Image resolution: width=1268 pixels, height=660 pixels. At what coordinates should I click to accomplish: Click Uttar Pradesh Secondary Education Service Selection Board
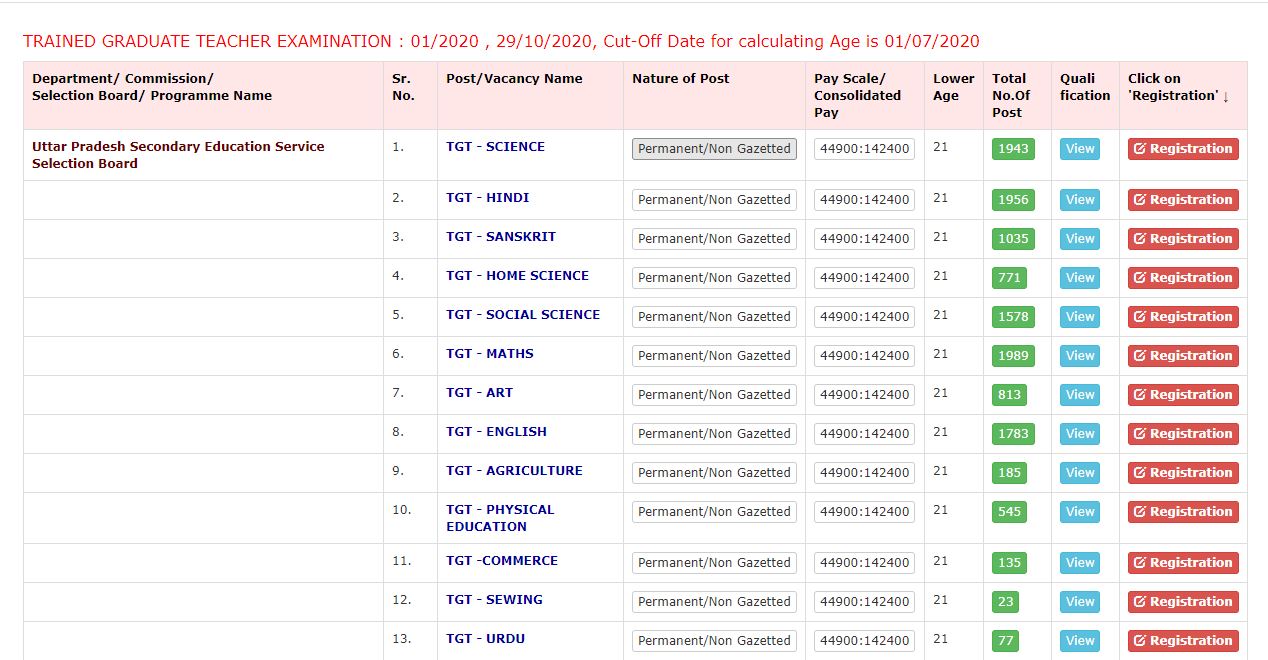[178, 155]
